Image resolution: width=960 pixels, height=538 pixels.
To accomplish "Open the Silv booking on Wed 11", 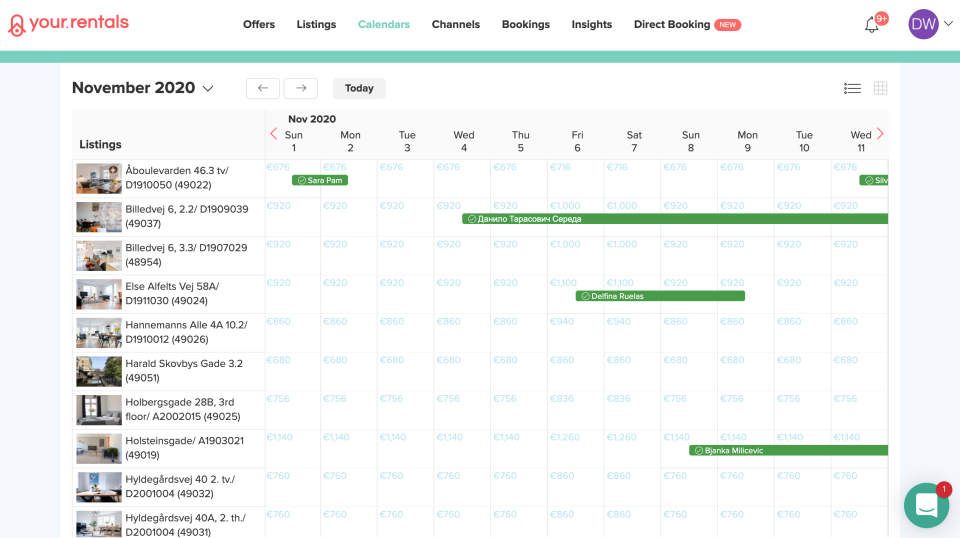I will pyautogui.click(x=874, y=181).
